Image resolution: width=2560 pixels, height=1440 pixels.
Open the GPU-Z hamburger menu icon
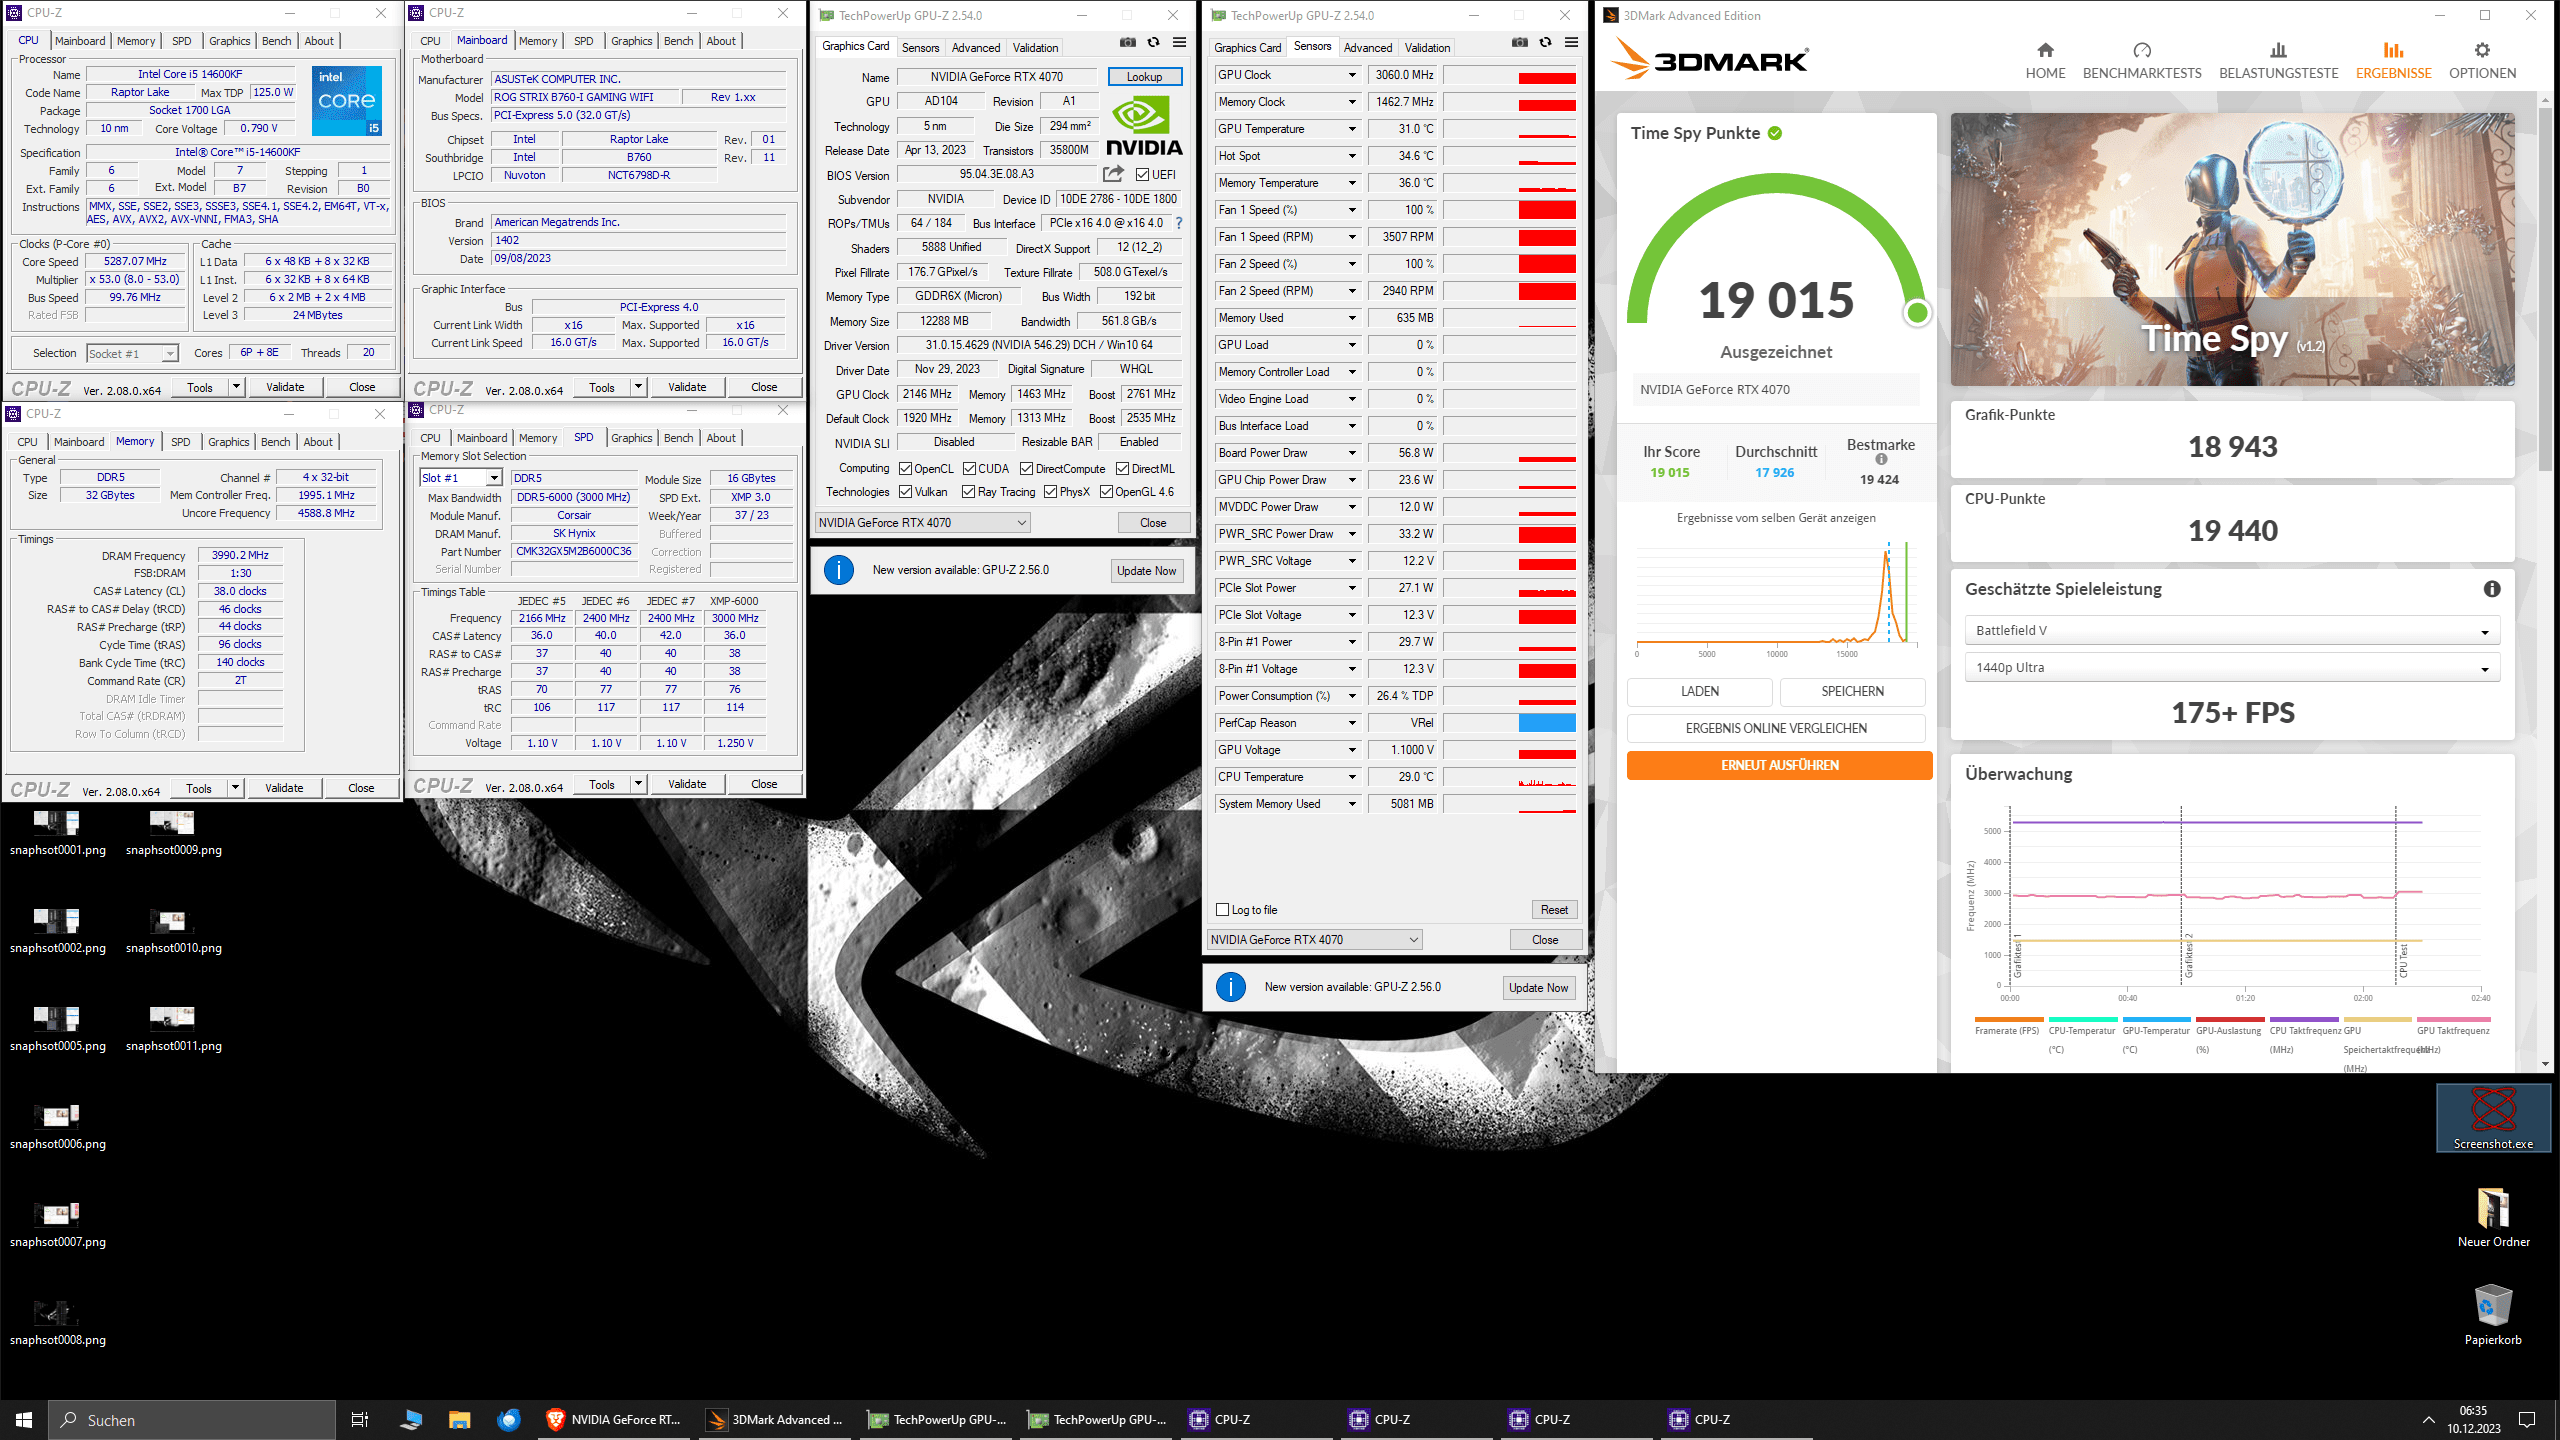(x=1179, y=42)
